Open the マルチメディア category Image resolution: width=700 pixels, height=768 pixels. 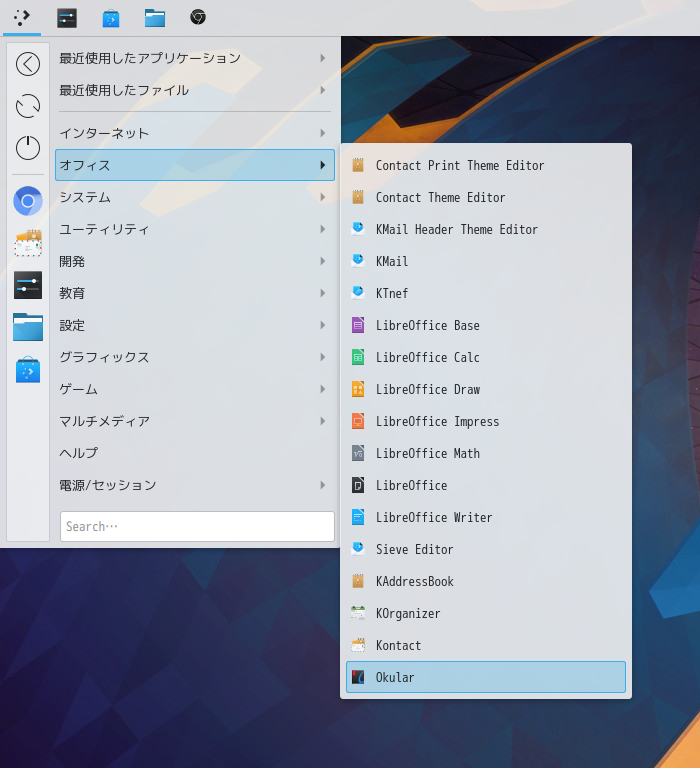click(x=195, y=421)
